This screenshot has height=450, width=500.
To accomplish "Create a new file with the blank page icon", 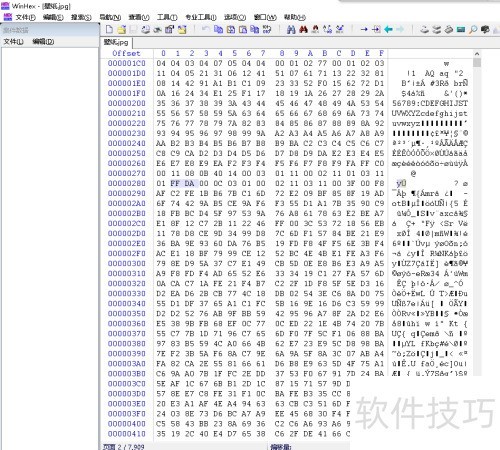I will click(109, 29).
